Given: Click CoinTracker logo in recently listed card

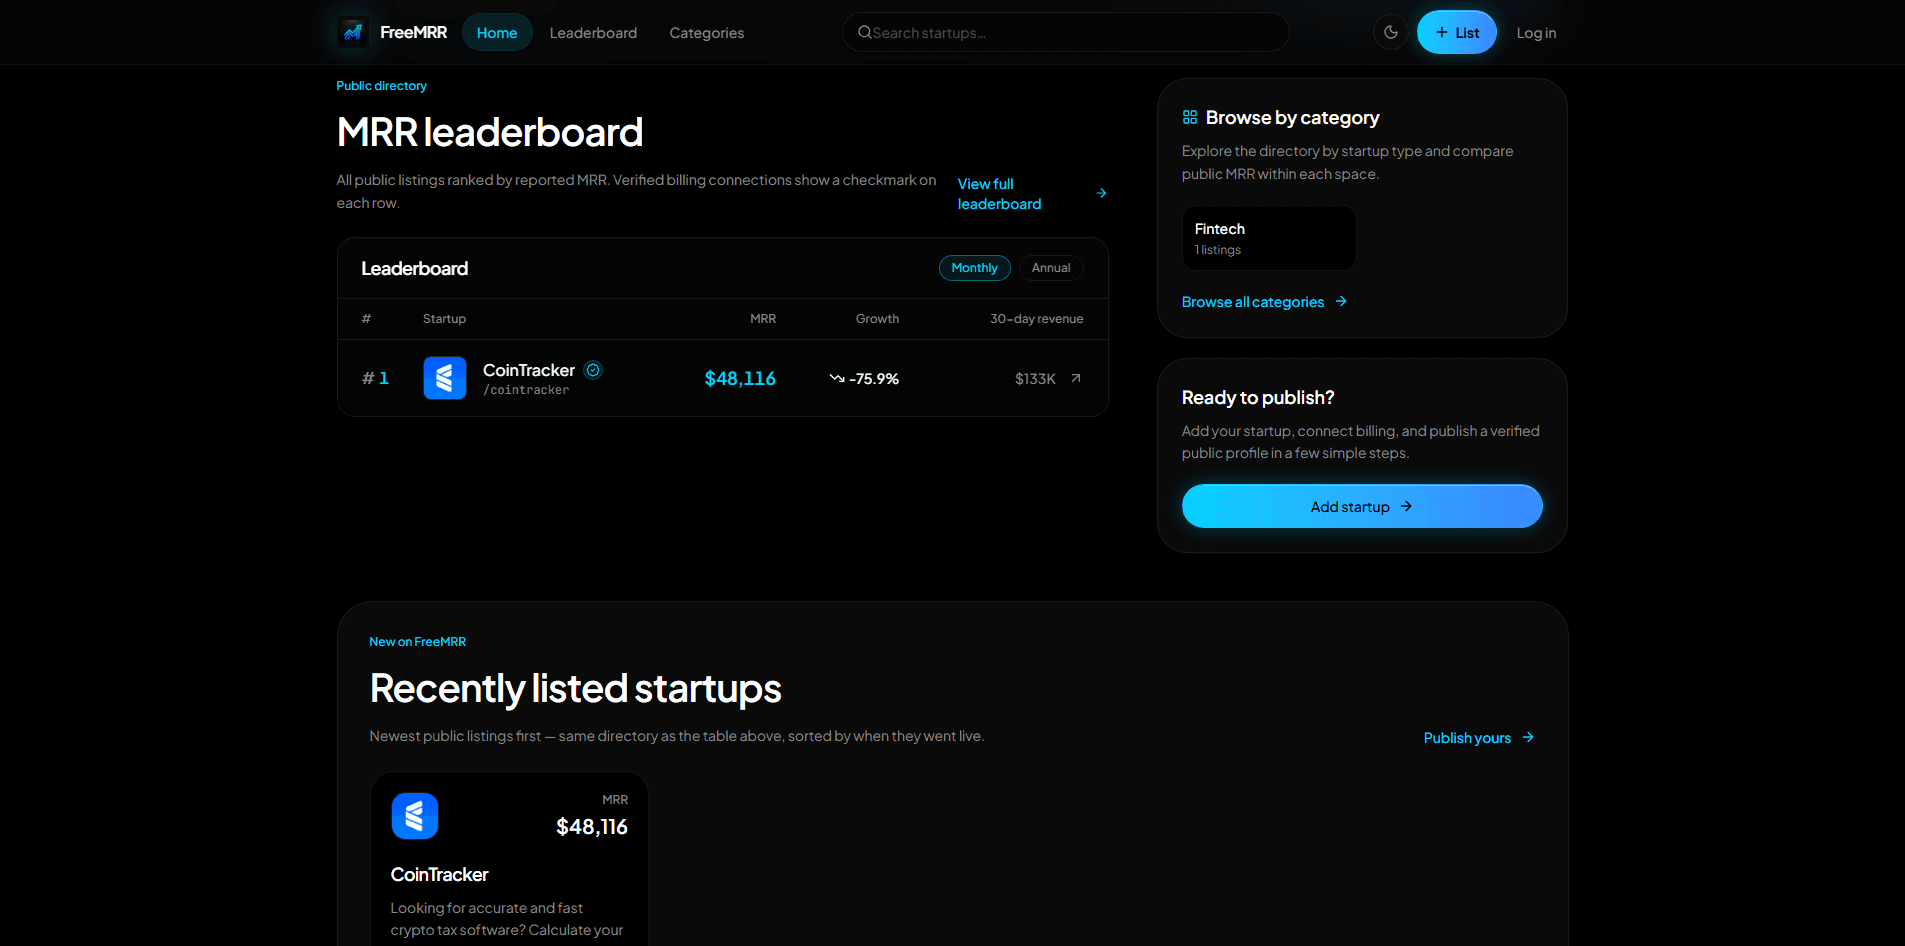Looking at the screenshot, I should coord(415,816).
